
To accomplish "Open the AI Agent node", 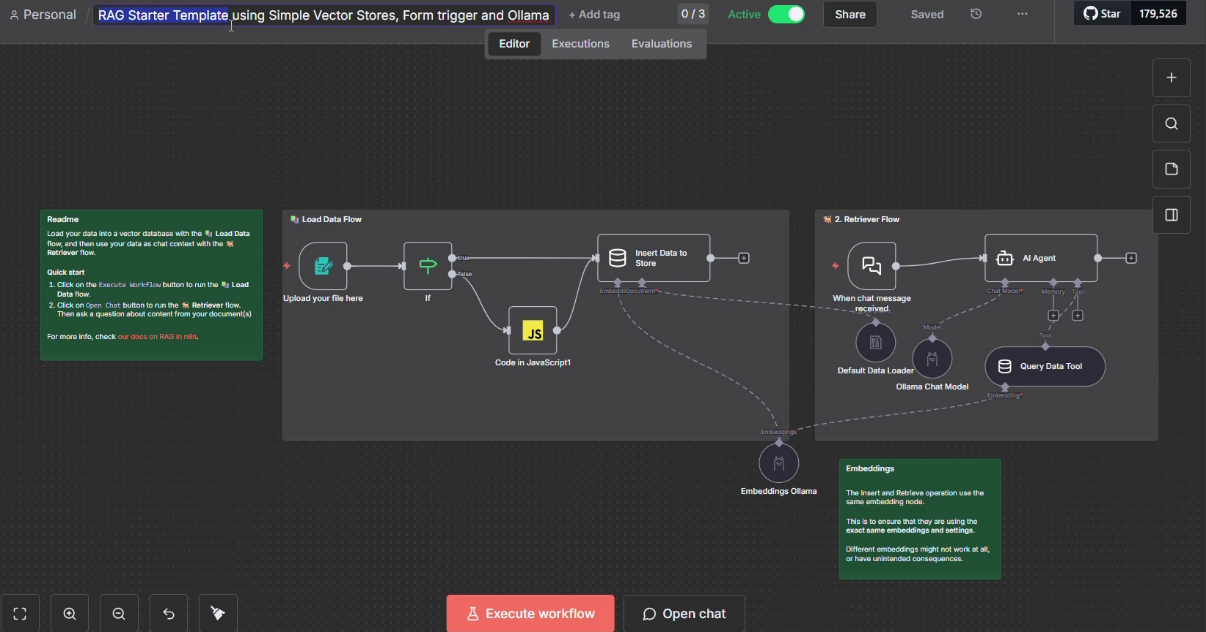I will (1040, 258).
